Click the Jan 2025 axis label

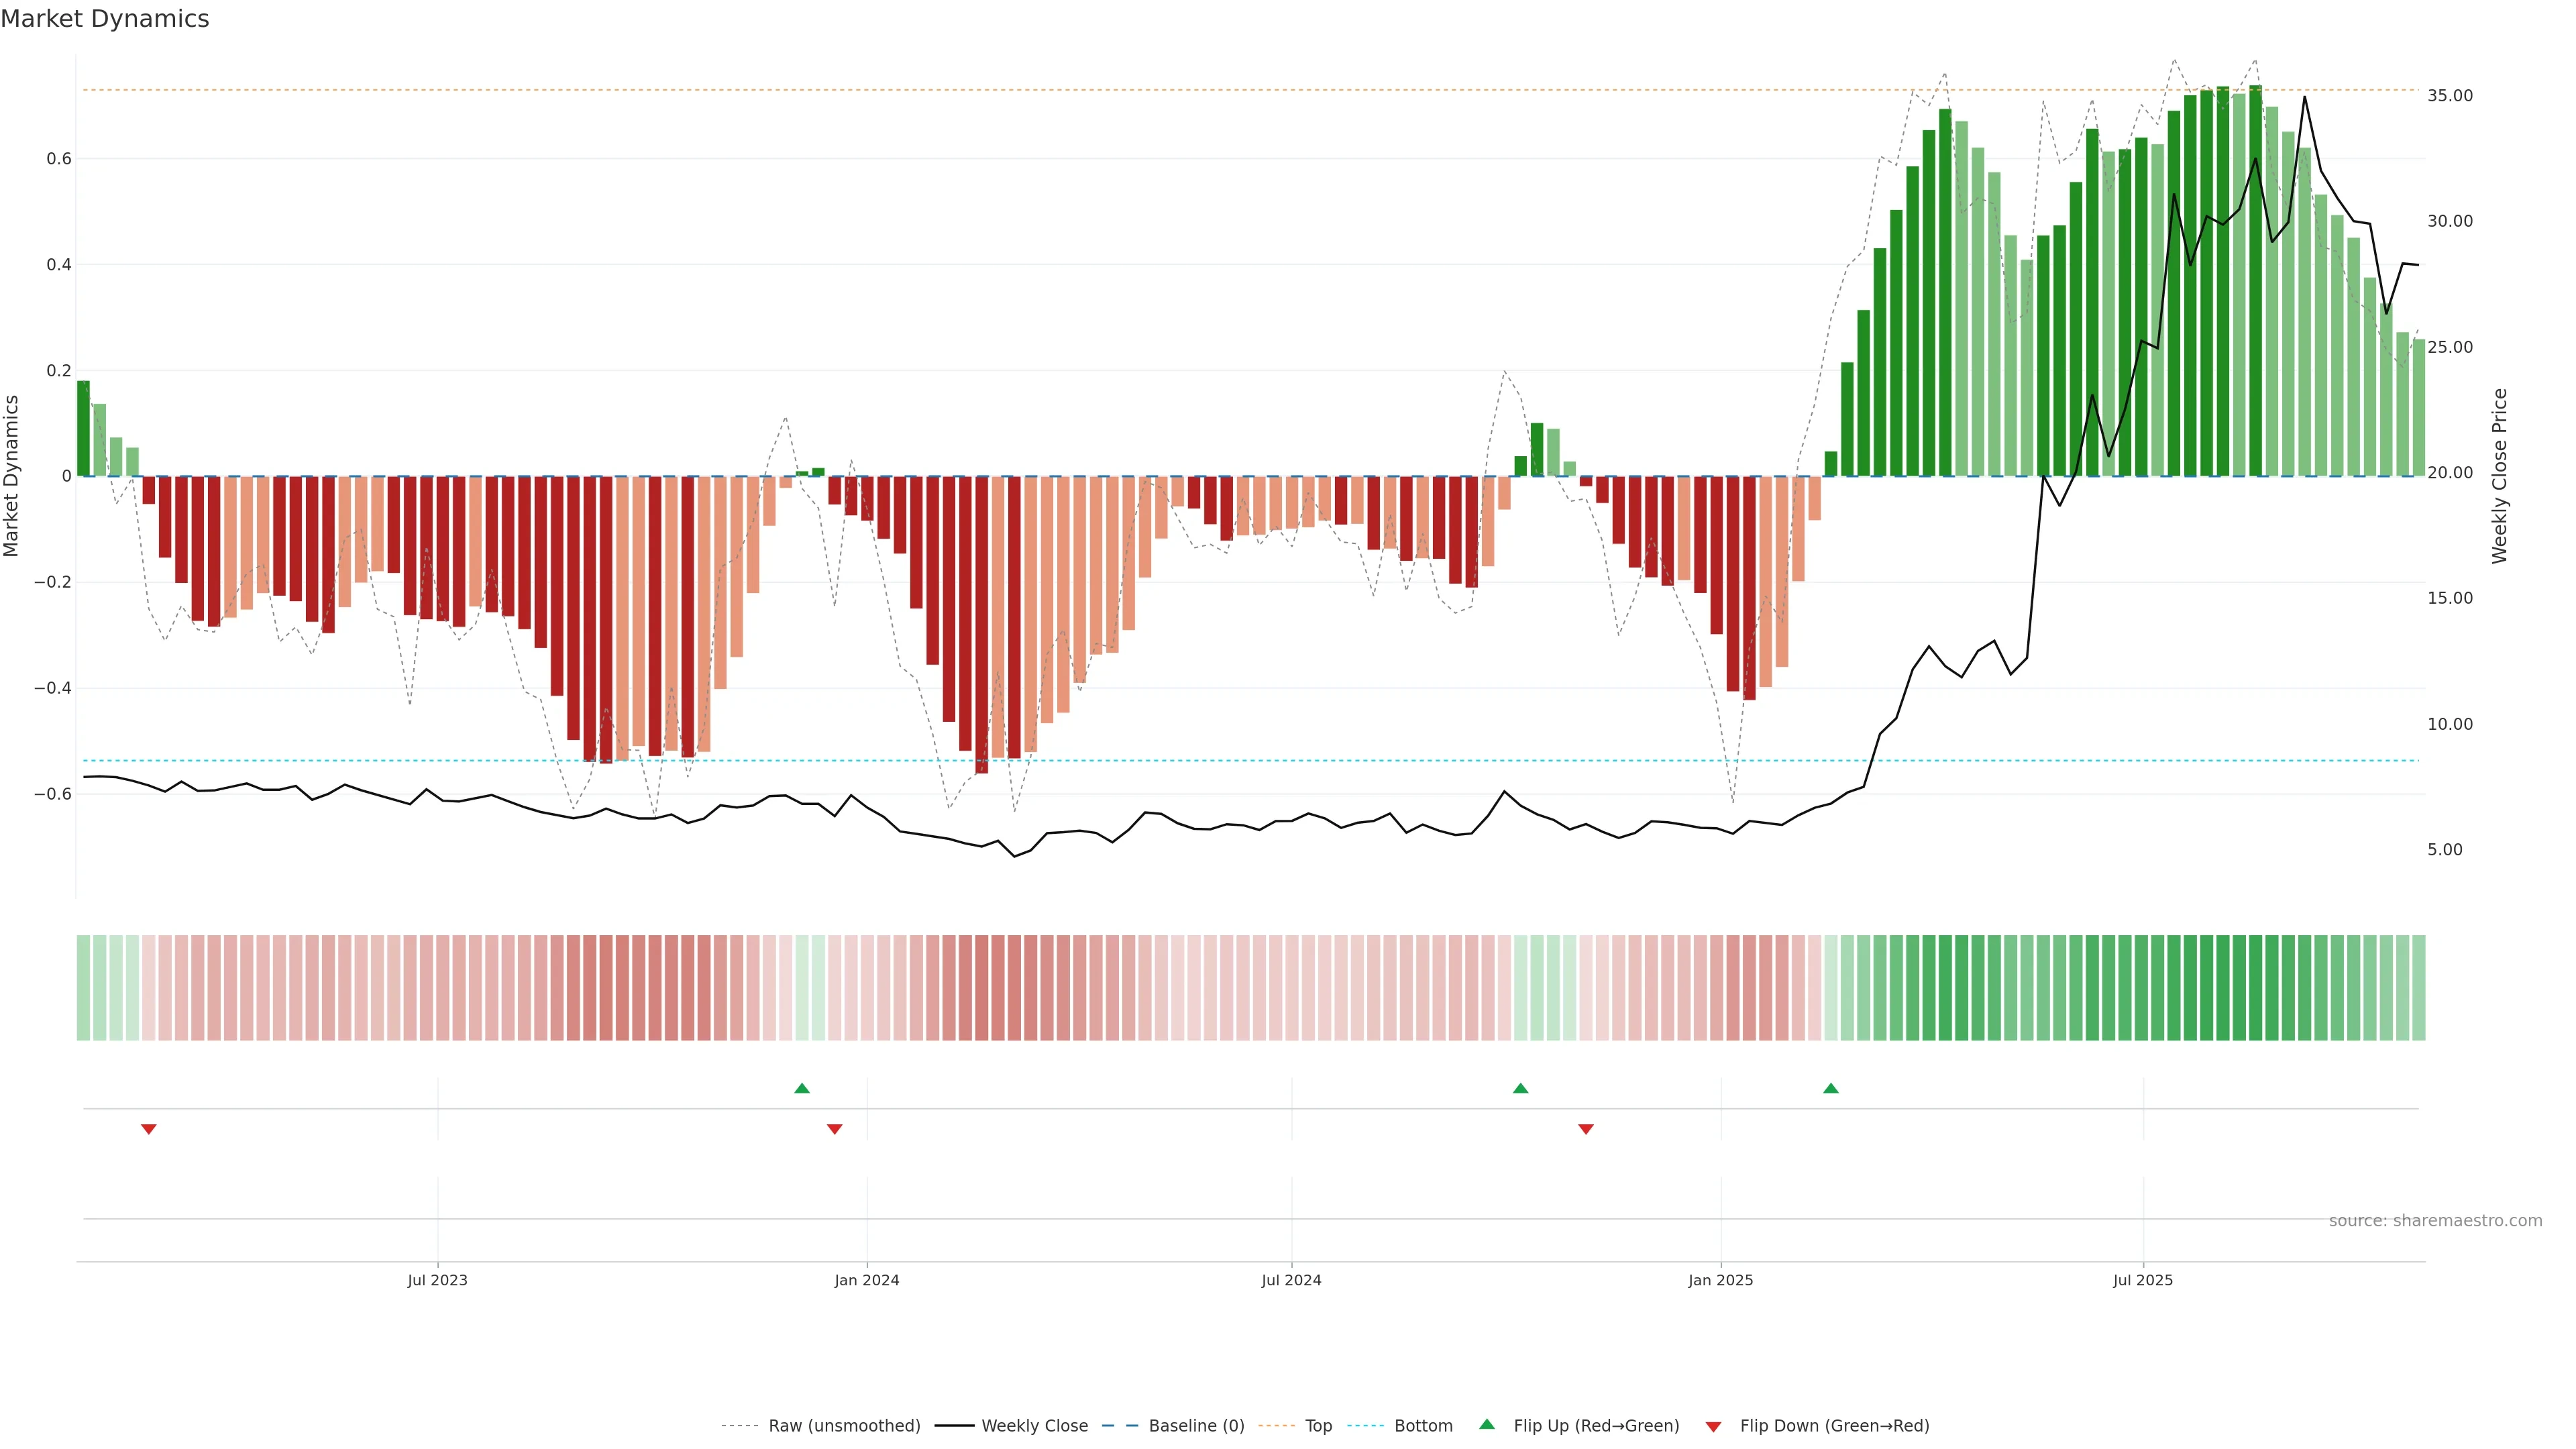(x=1720, y=1280)
